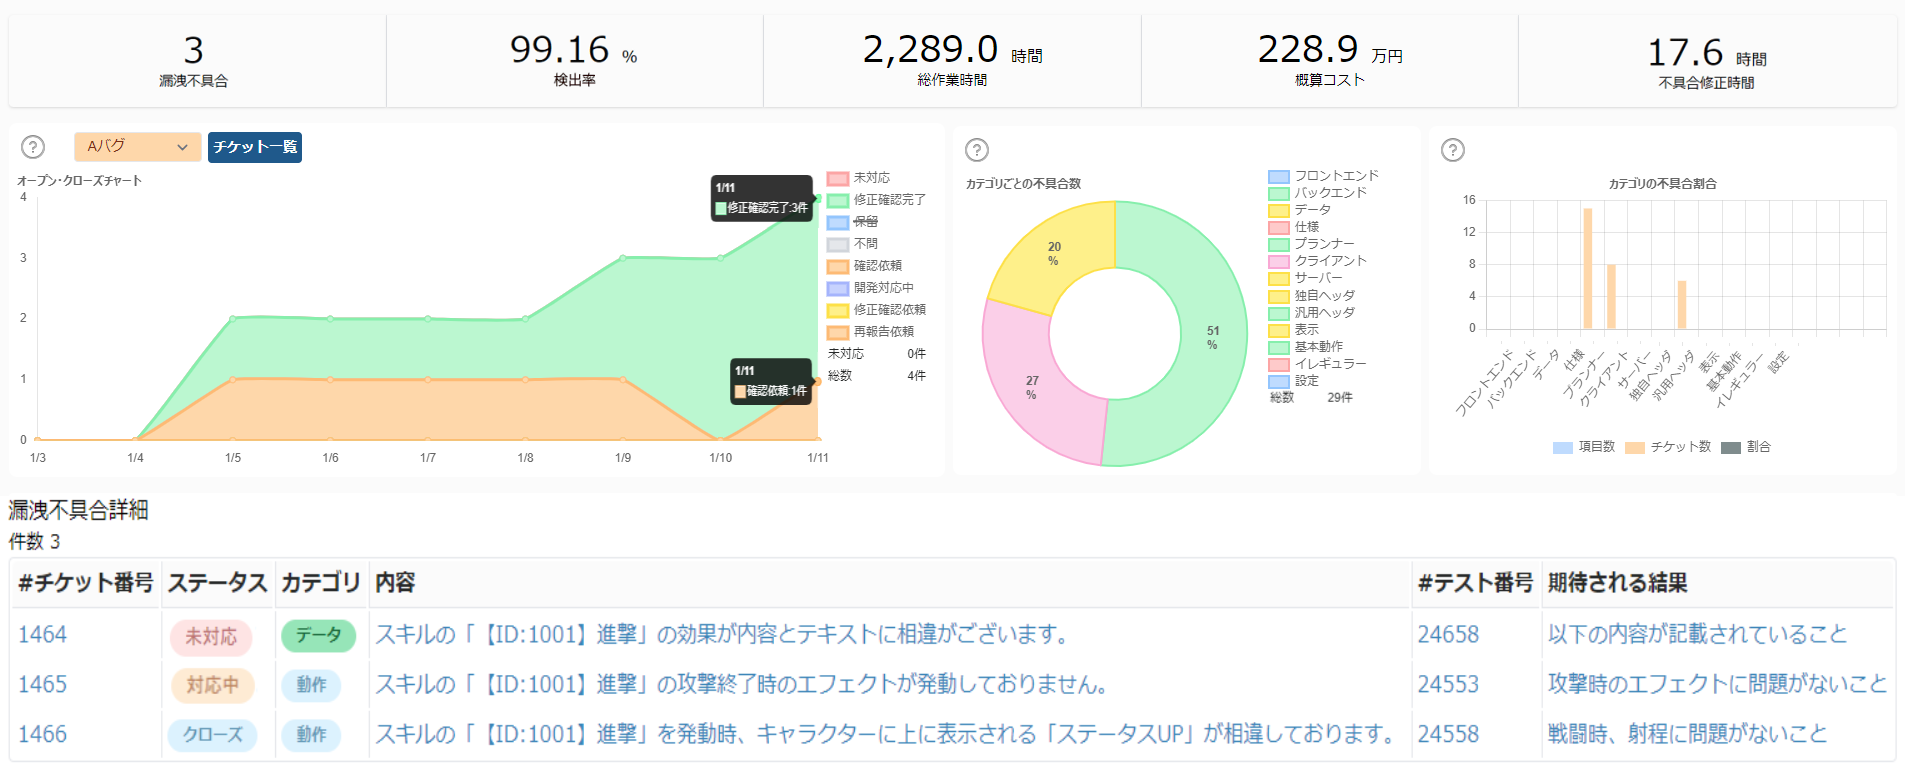Image resolution: width=1905 pixels, height=769 pixels.
Task: Toggle バックエンド in donut chart legend
Action: 1318,193
